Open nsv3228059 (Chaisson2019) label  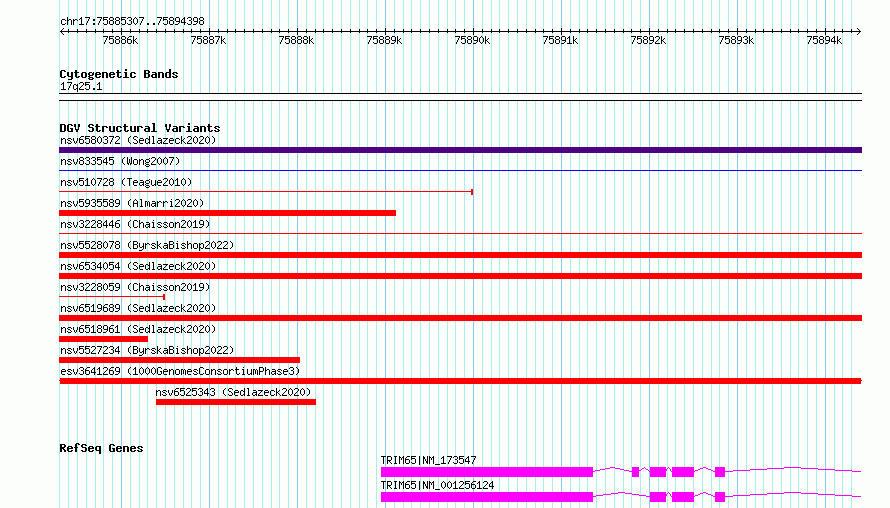click(x=135, y=287)
